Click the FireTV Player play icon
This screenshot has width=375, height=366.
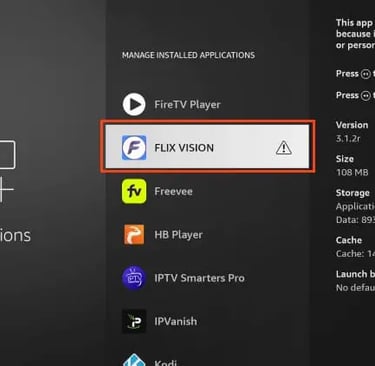coord(134,104)
